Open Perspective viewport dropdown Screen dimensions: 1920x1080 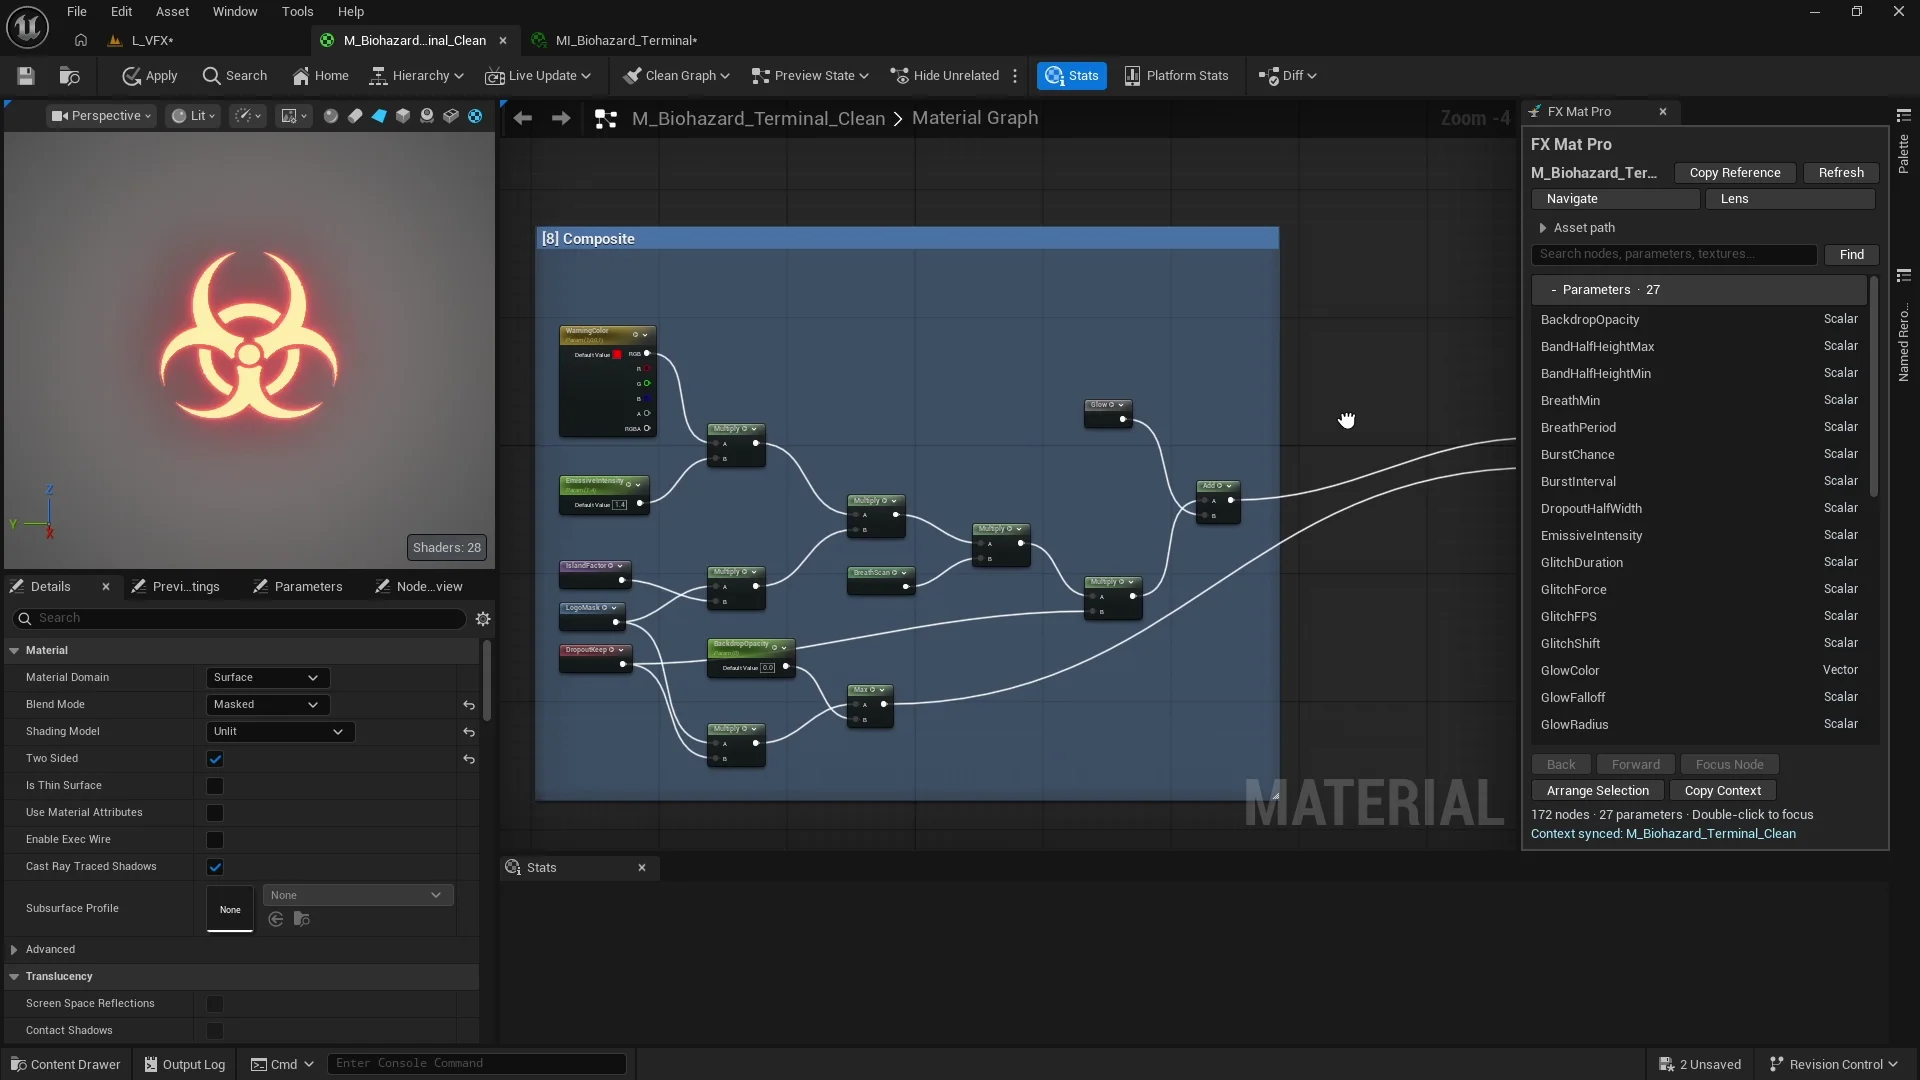pyautogui.click(x=101, y=116)
